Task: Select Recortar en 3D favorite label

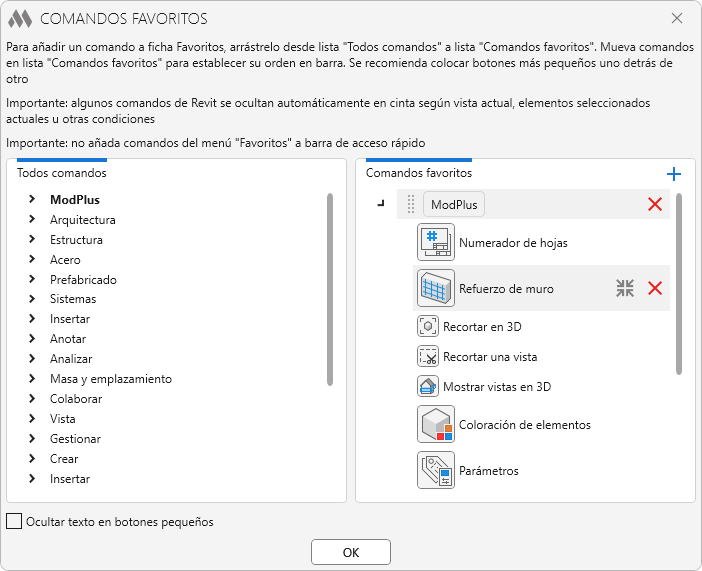Action: tap(482, 327)
